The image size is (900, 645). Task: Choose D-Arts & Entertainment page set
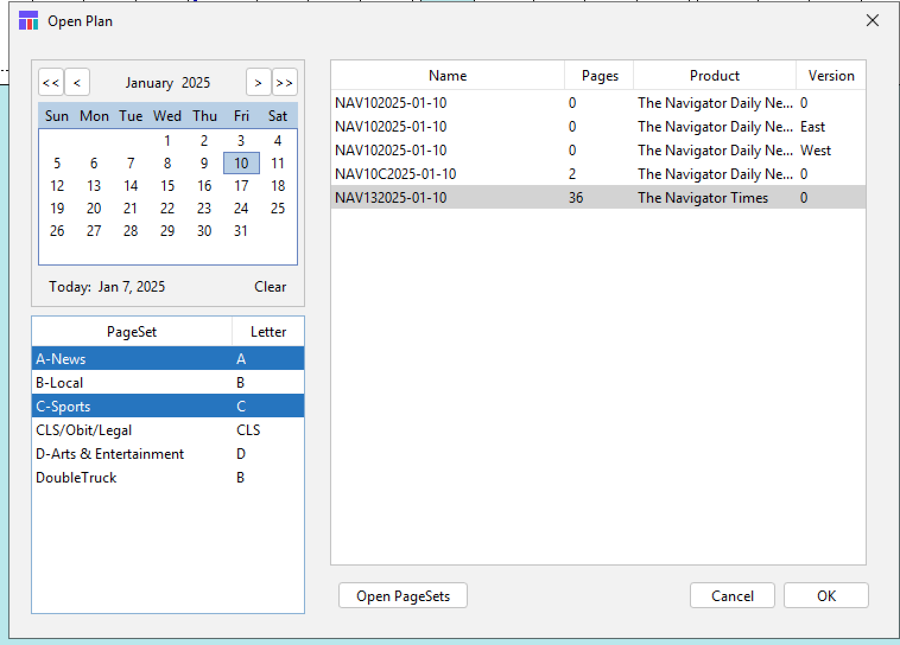(110, 454)
